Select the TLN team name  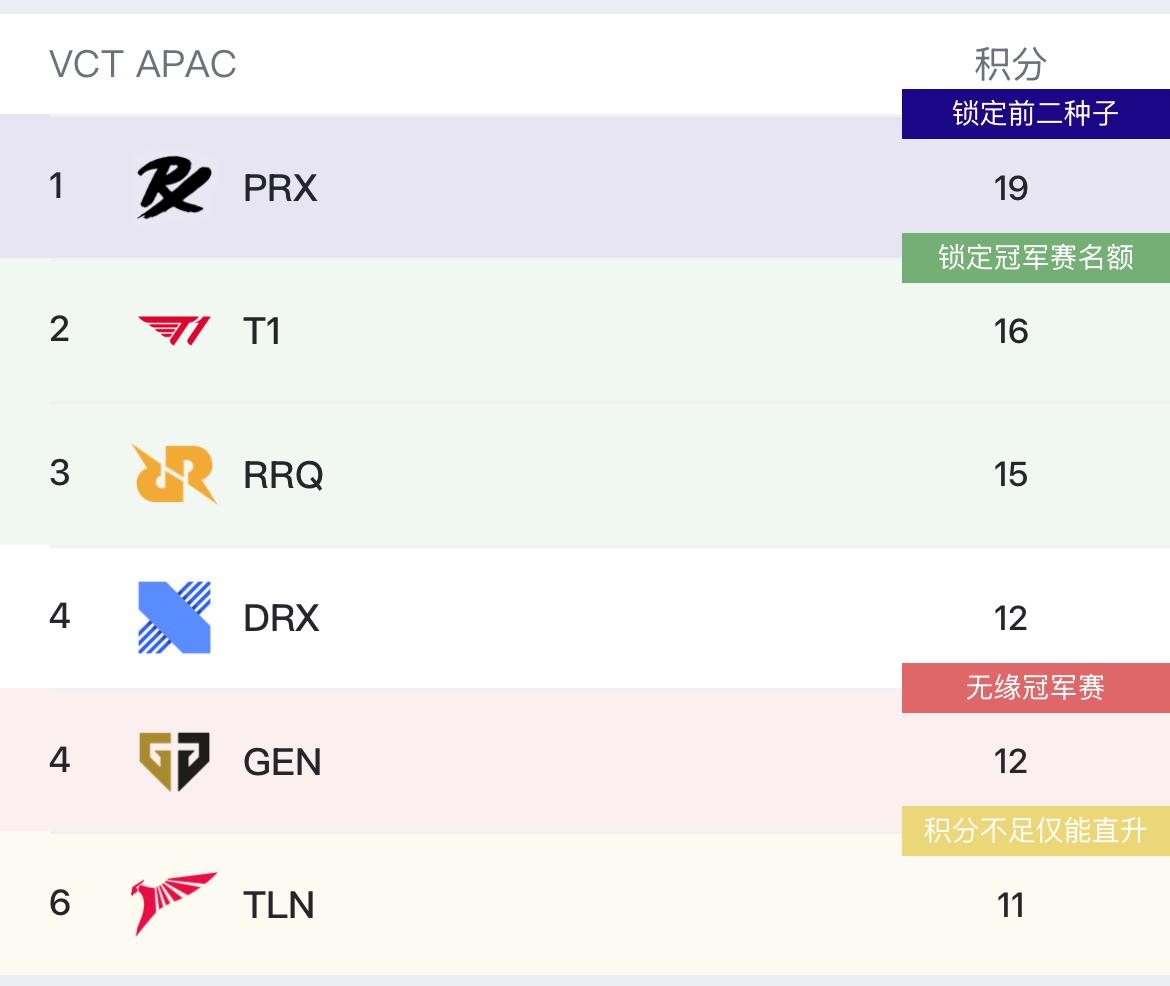pyautogui.click(x=279, y=905)
